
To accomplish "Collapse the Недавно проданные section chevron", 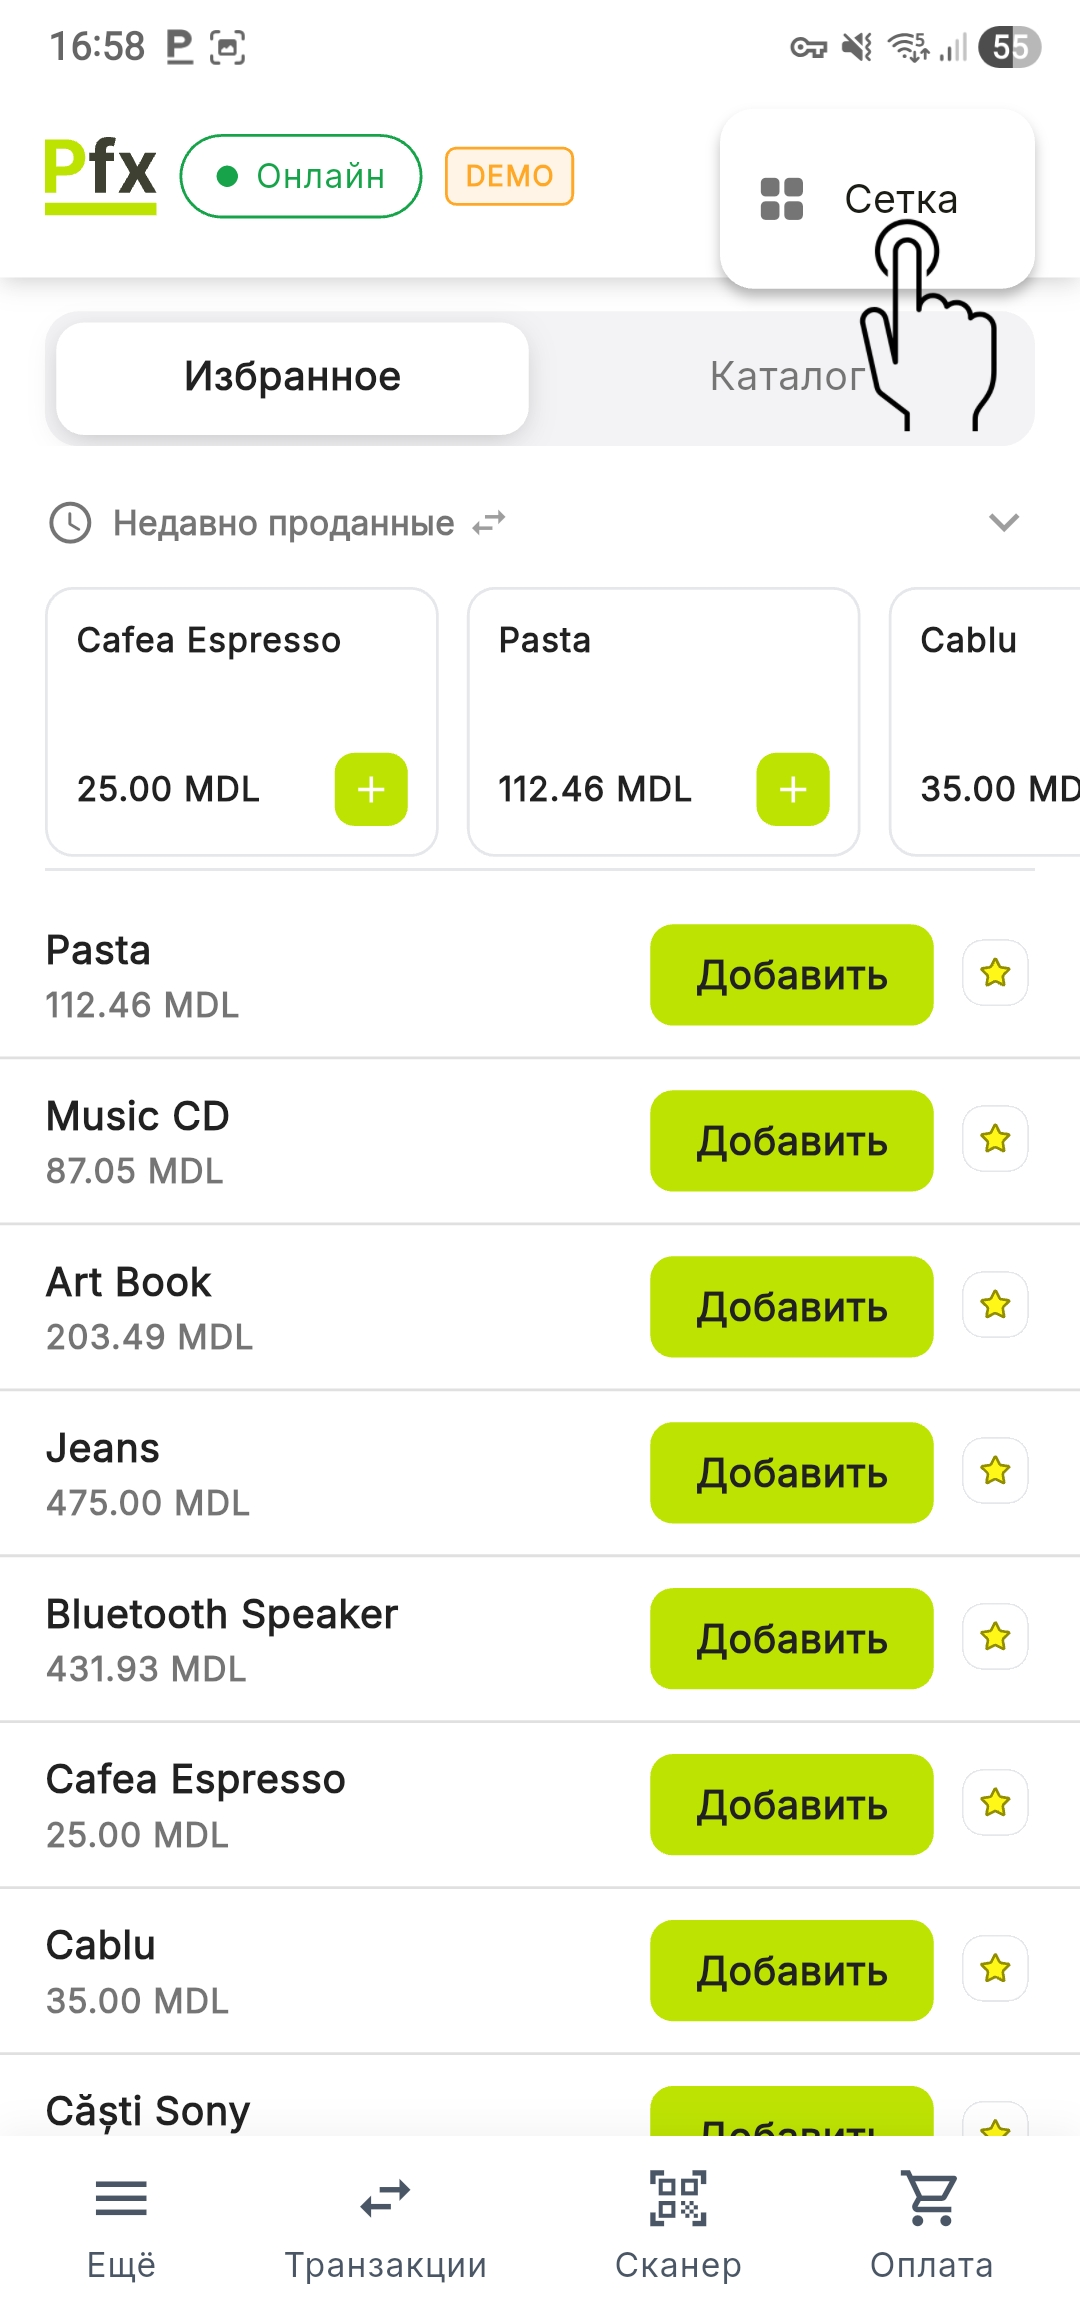I will [x=1003, y=522].
